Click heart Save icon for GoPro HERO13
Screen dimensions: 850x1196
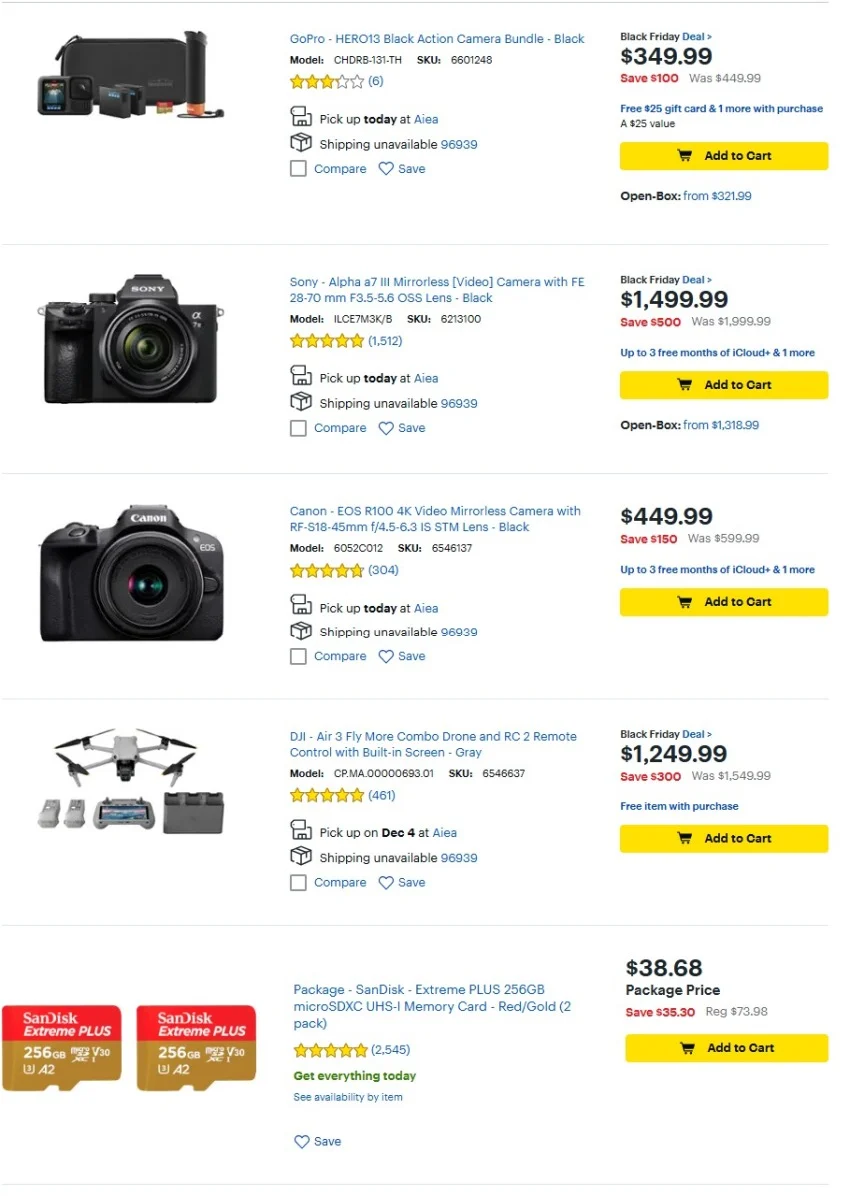coord(386,169)
